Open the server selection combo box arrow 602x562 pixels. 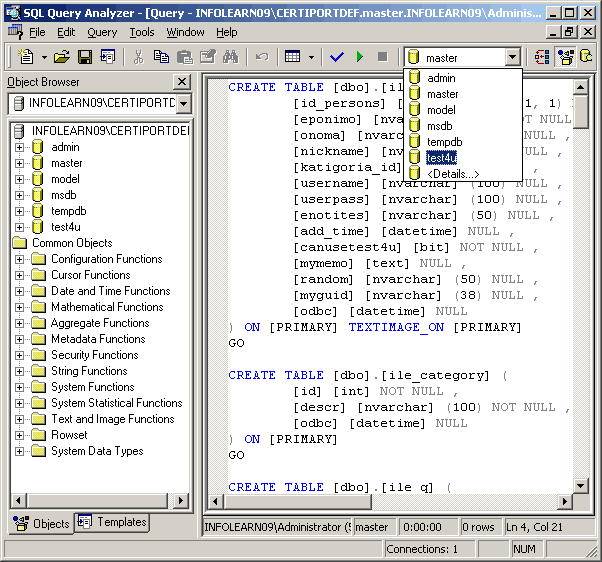[x=184, y=103]
